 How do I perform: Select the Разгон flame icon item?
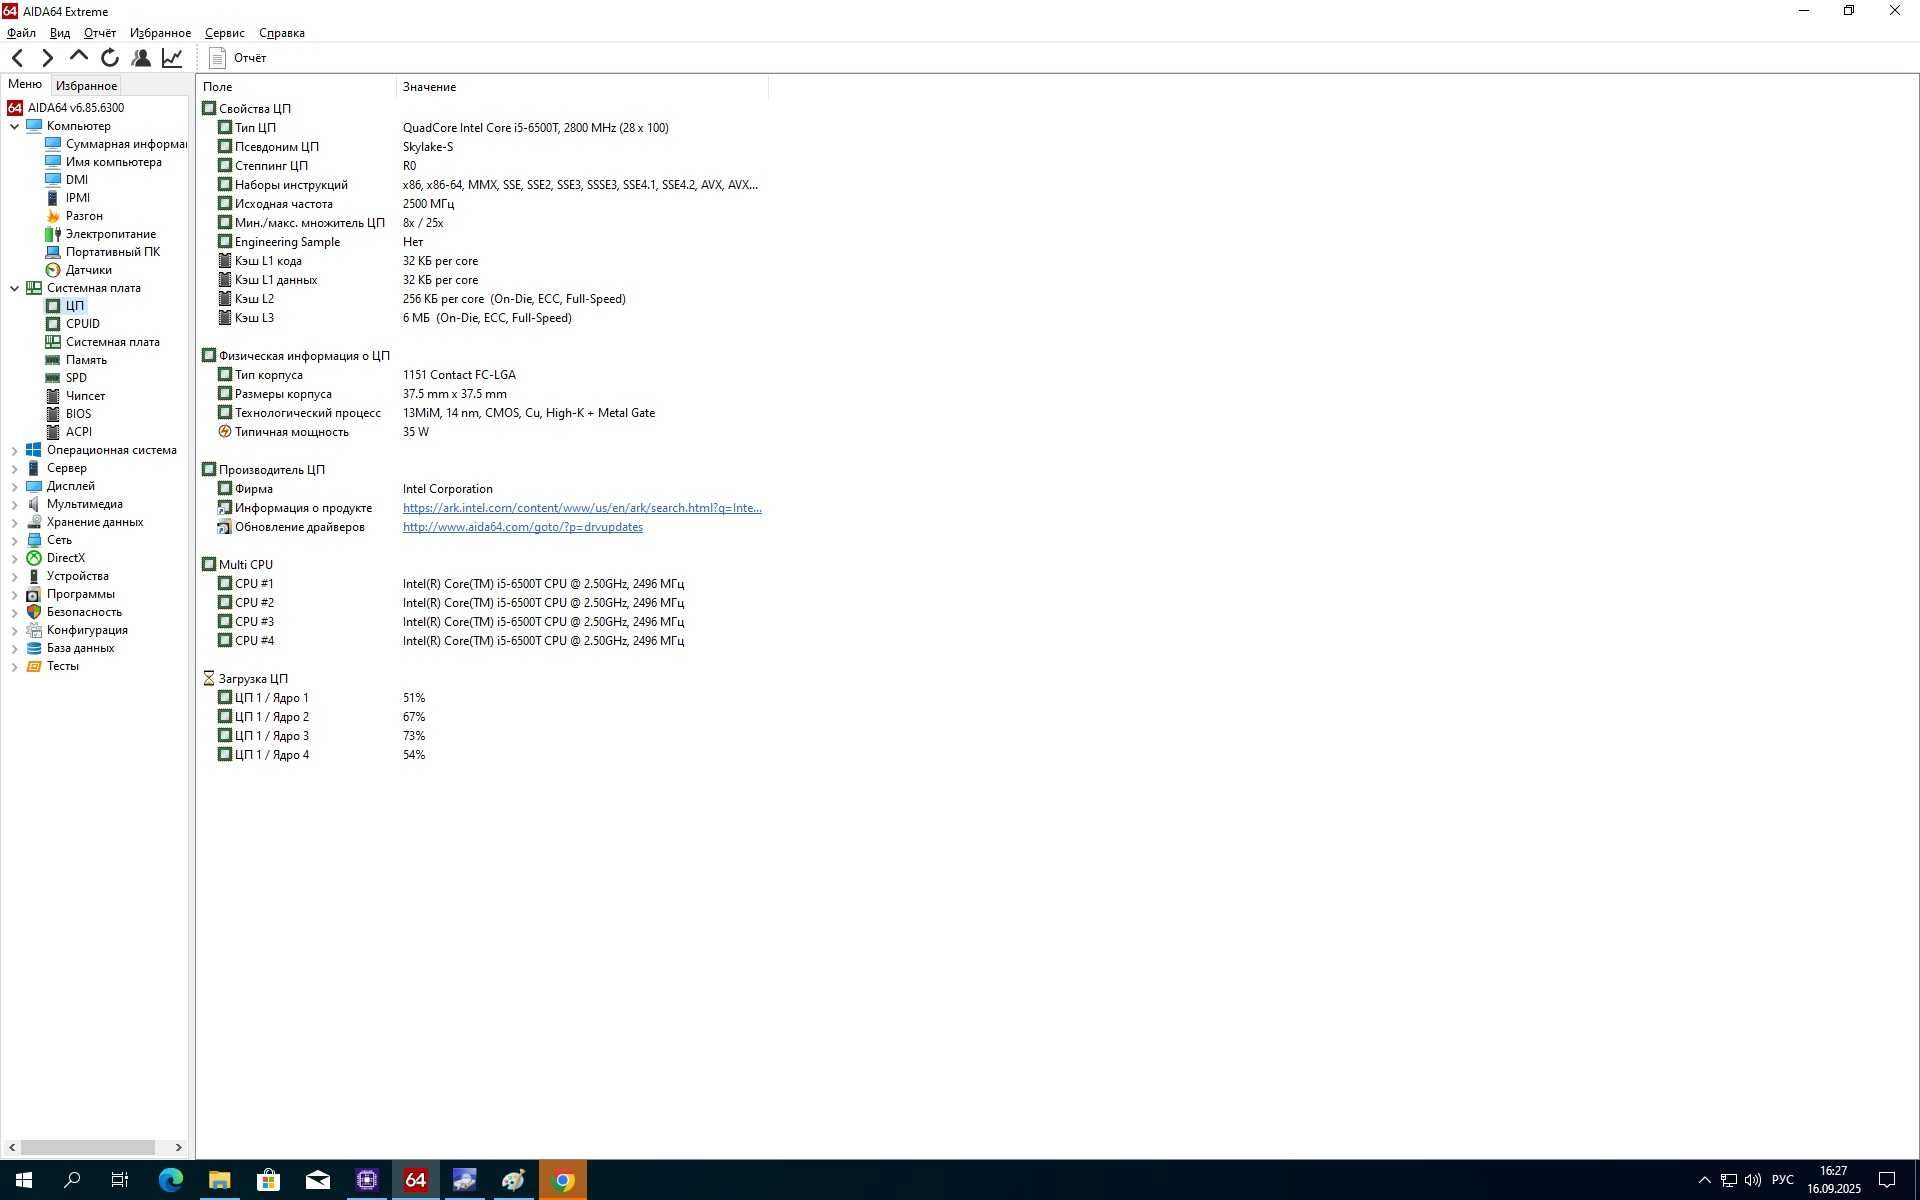[x=74, y=216]
